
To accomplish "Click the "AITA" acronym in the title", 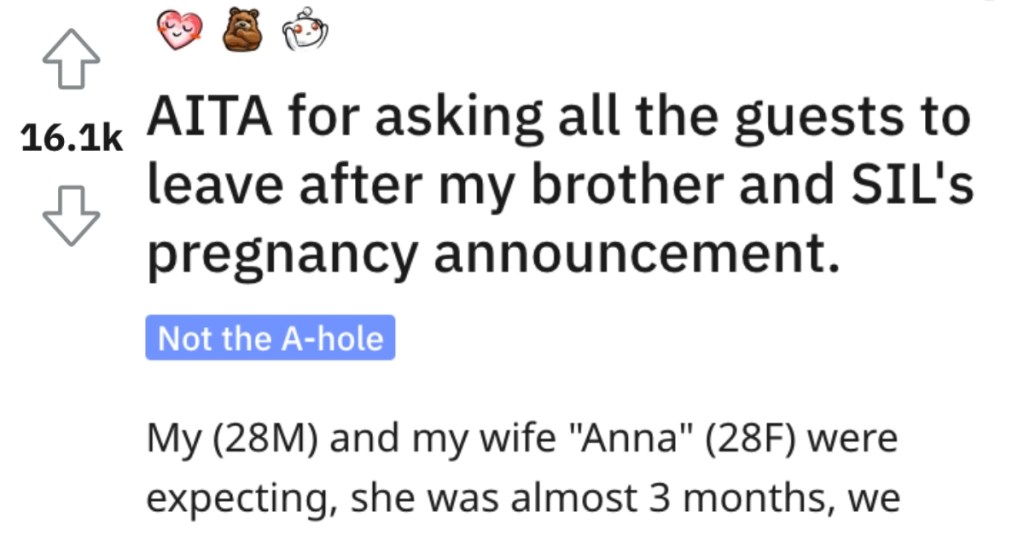I will pos(210,117).
